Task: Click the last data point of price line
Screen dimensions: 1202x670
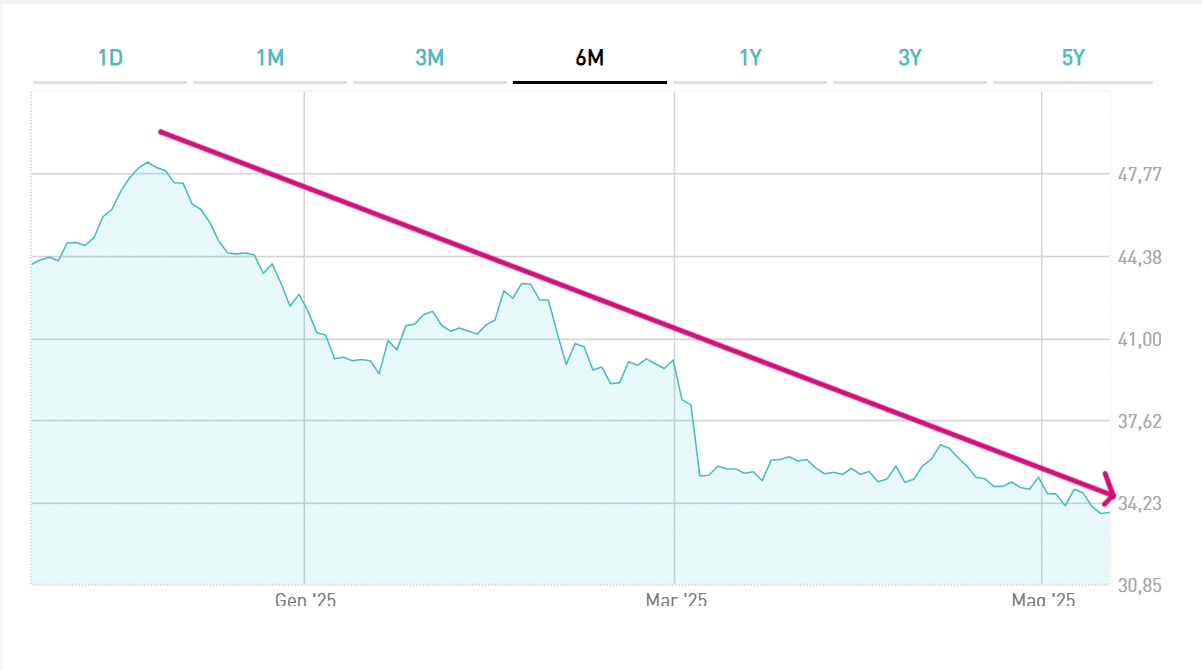Action: pyautogui.click(x=1108, y=513)
